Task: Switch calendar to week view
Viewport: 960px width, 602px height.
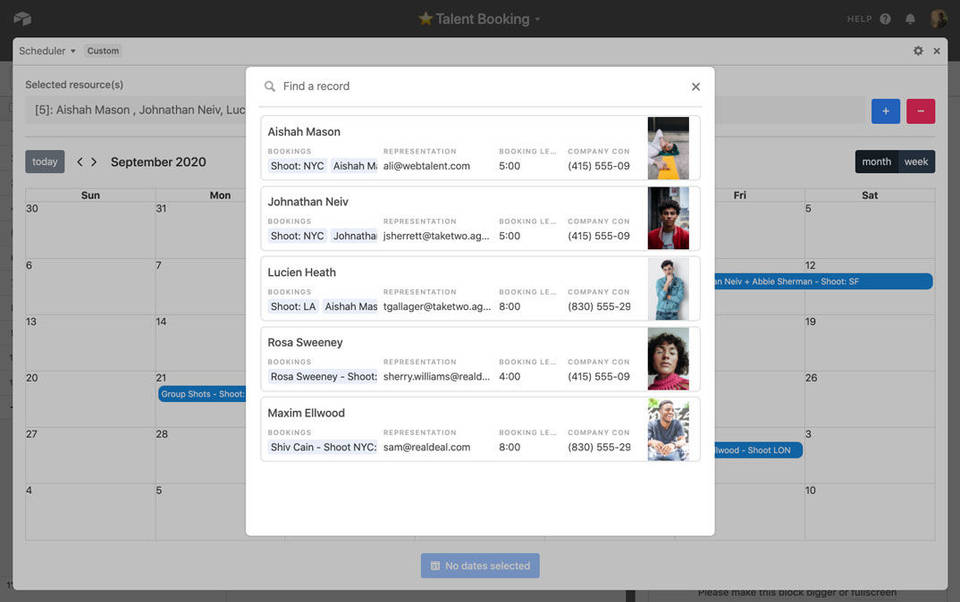Action: (x=917, y=161)
